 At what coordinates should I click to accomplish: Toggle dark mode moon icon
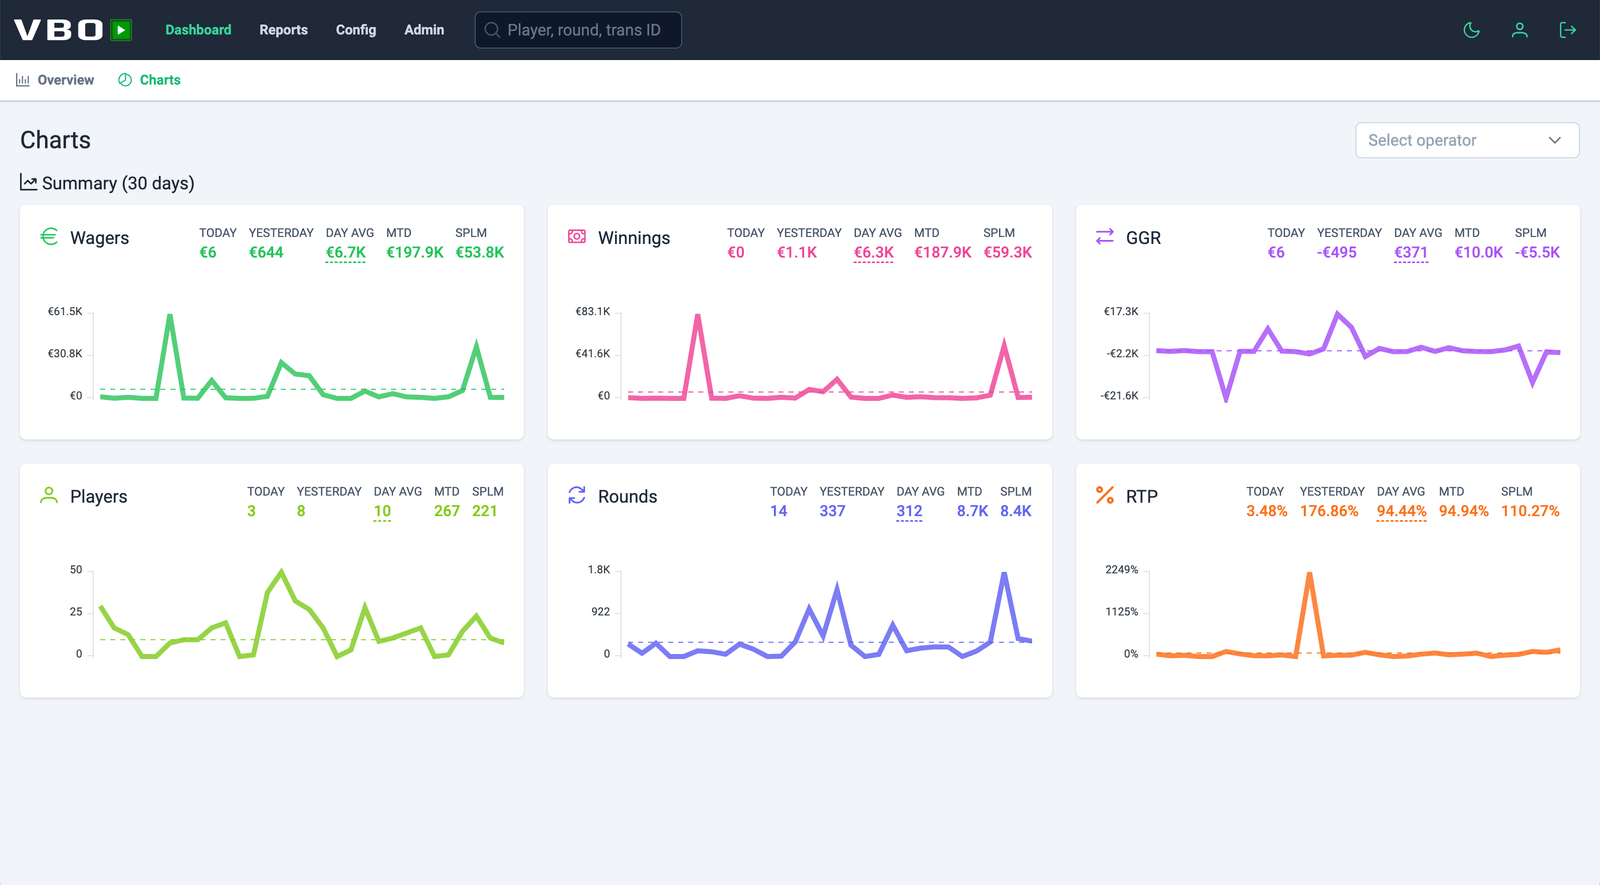(x=1472, y=30)
